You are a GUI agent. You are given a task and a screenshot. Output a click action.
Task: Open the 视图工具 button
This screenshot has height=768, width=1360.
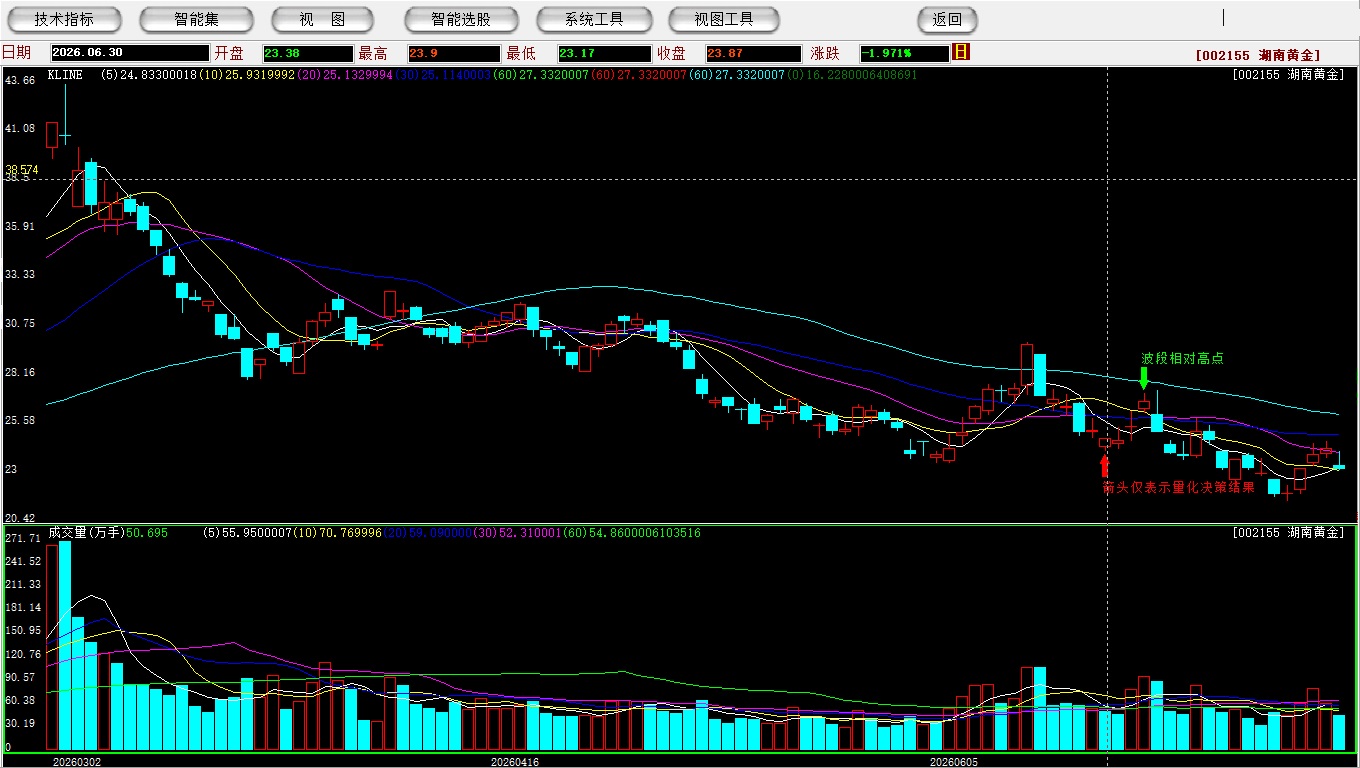point(724,19)
